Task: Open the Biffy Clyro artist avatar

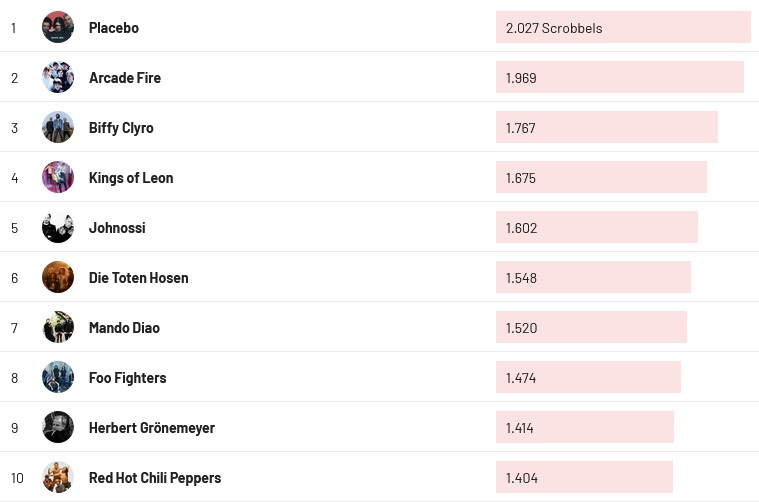Action: [58, 127]
